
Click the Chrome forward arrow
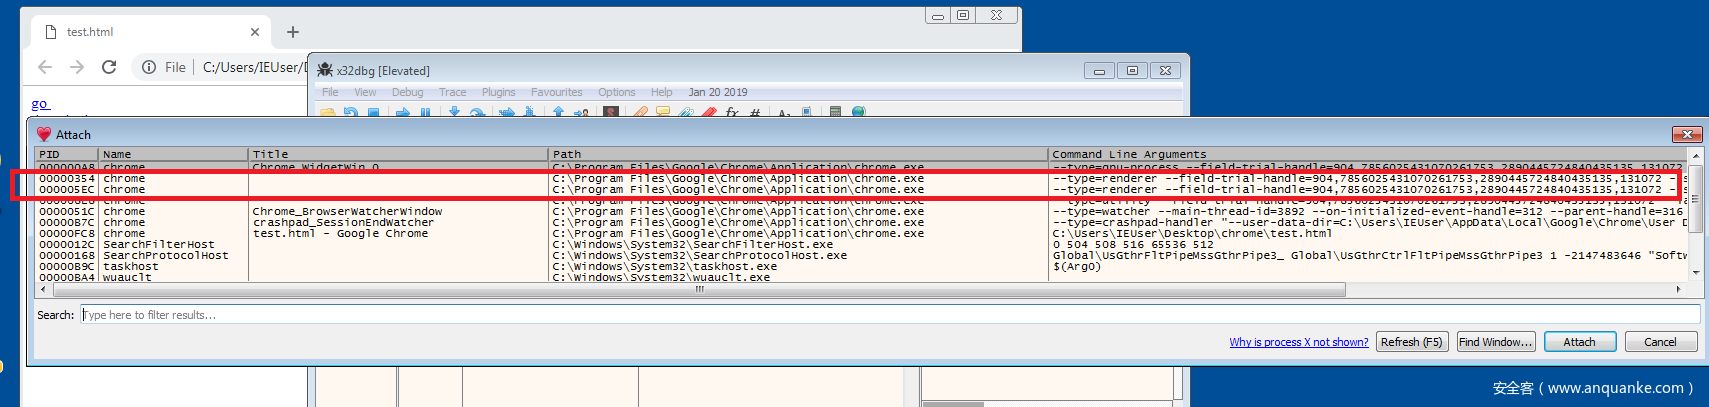click(77, 67)
